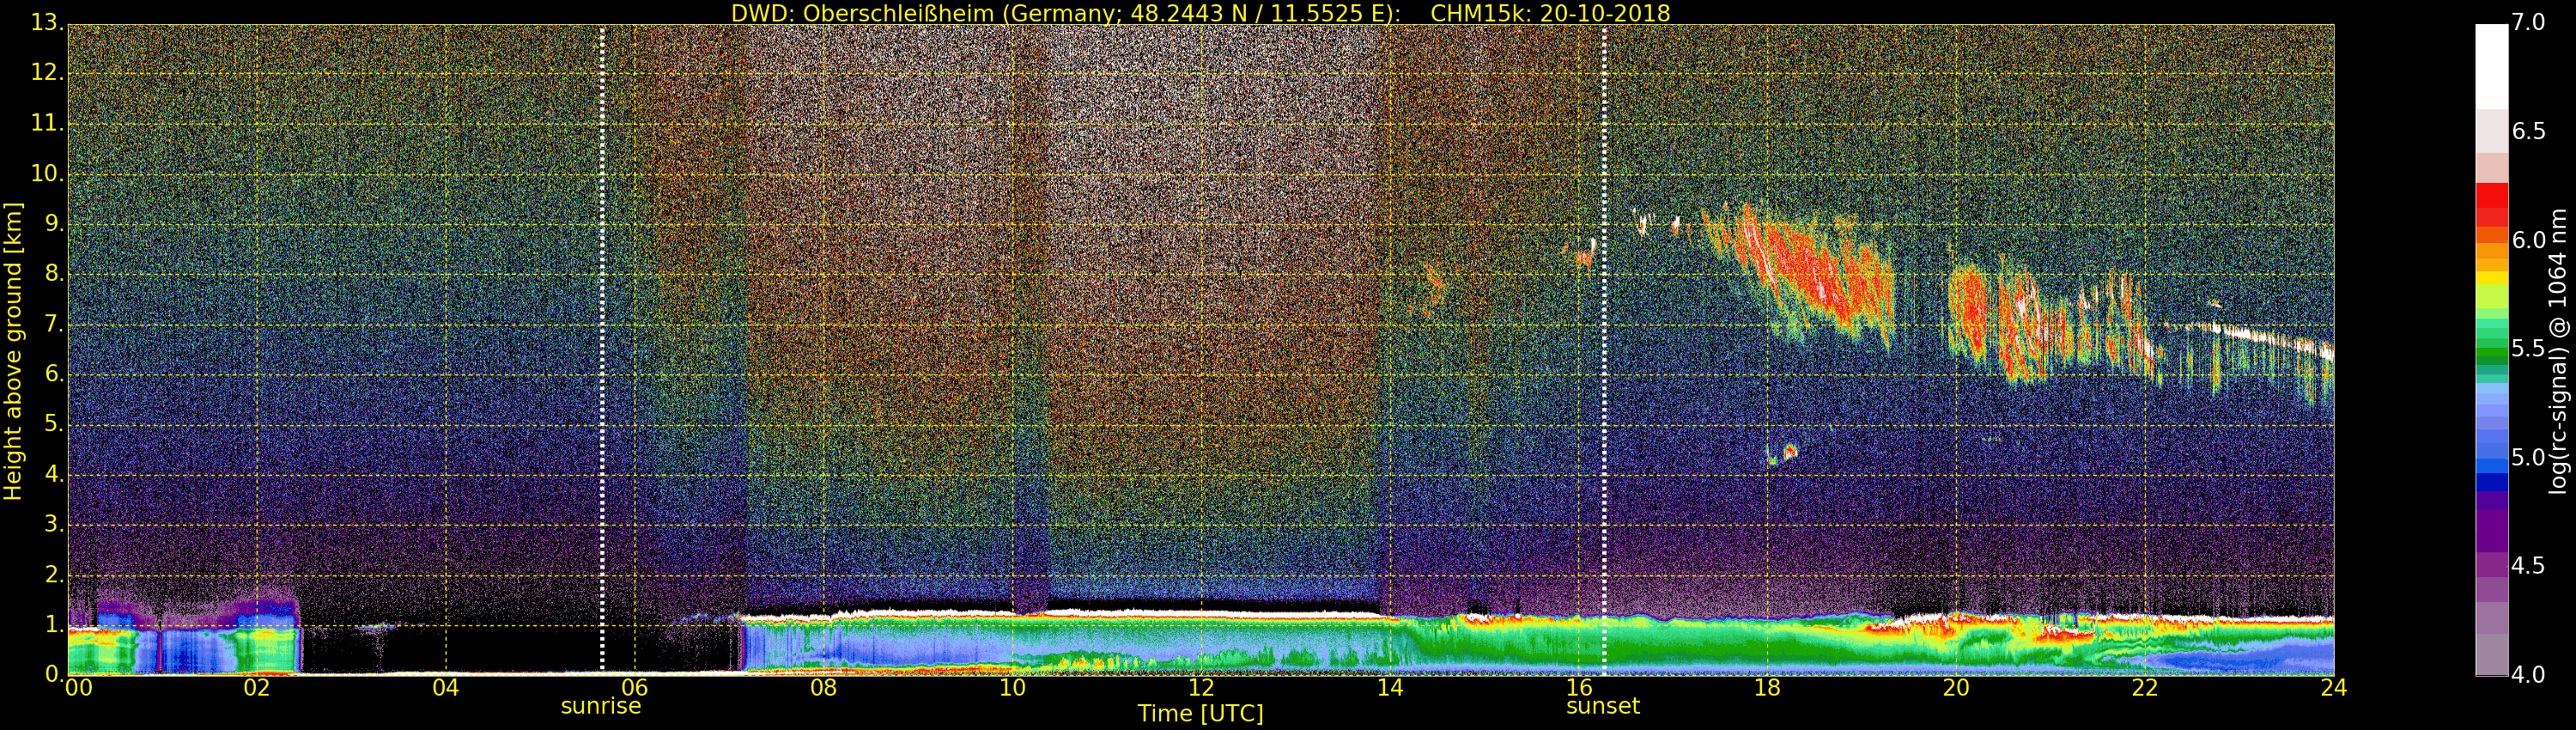Click the '24' time tick label
This screenshot has height=730, width=2576.
tap(2334, 687)
